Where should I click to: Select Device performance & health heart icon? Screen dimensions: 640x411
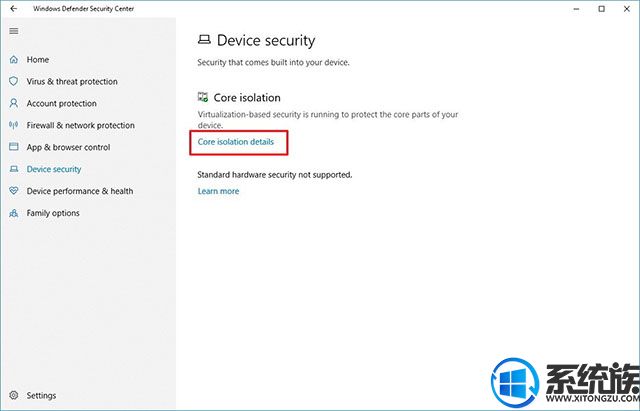coord(13,191)
